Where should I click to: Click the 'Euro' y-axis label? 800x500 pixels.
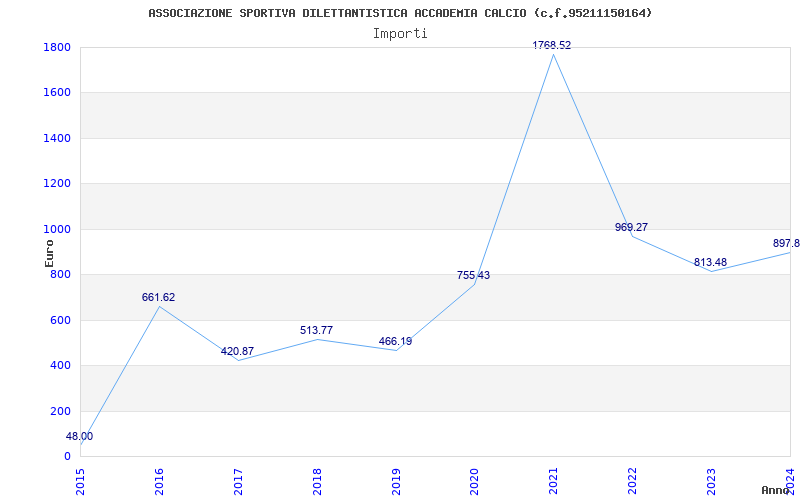[x=49, y=254]
